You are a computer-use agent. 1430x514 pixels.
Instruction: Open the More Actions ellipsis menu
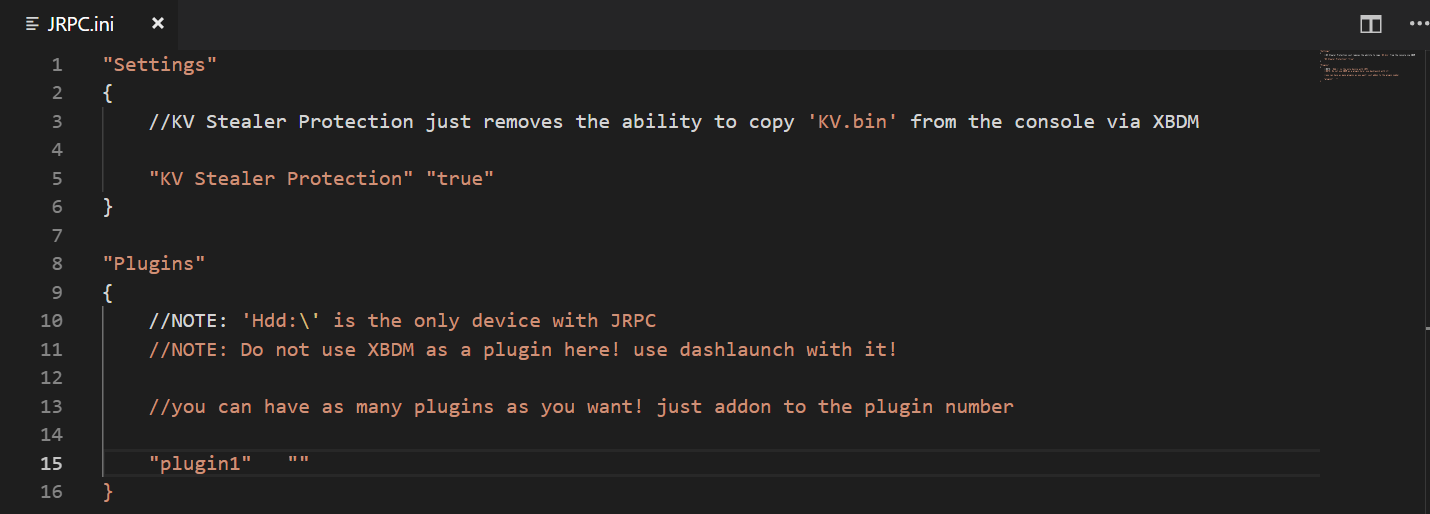click(x=1419, y=24)
